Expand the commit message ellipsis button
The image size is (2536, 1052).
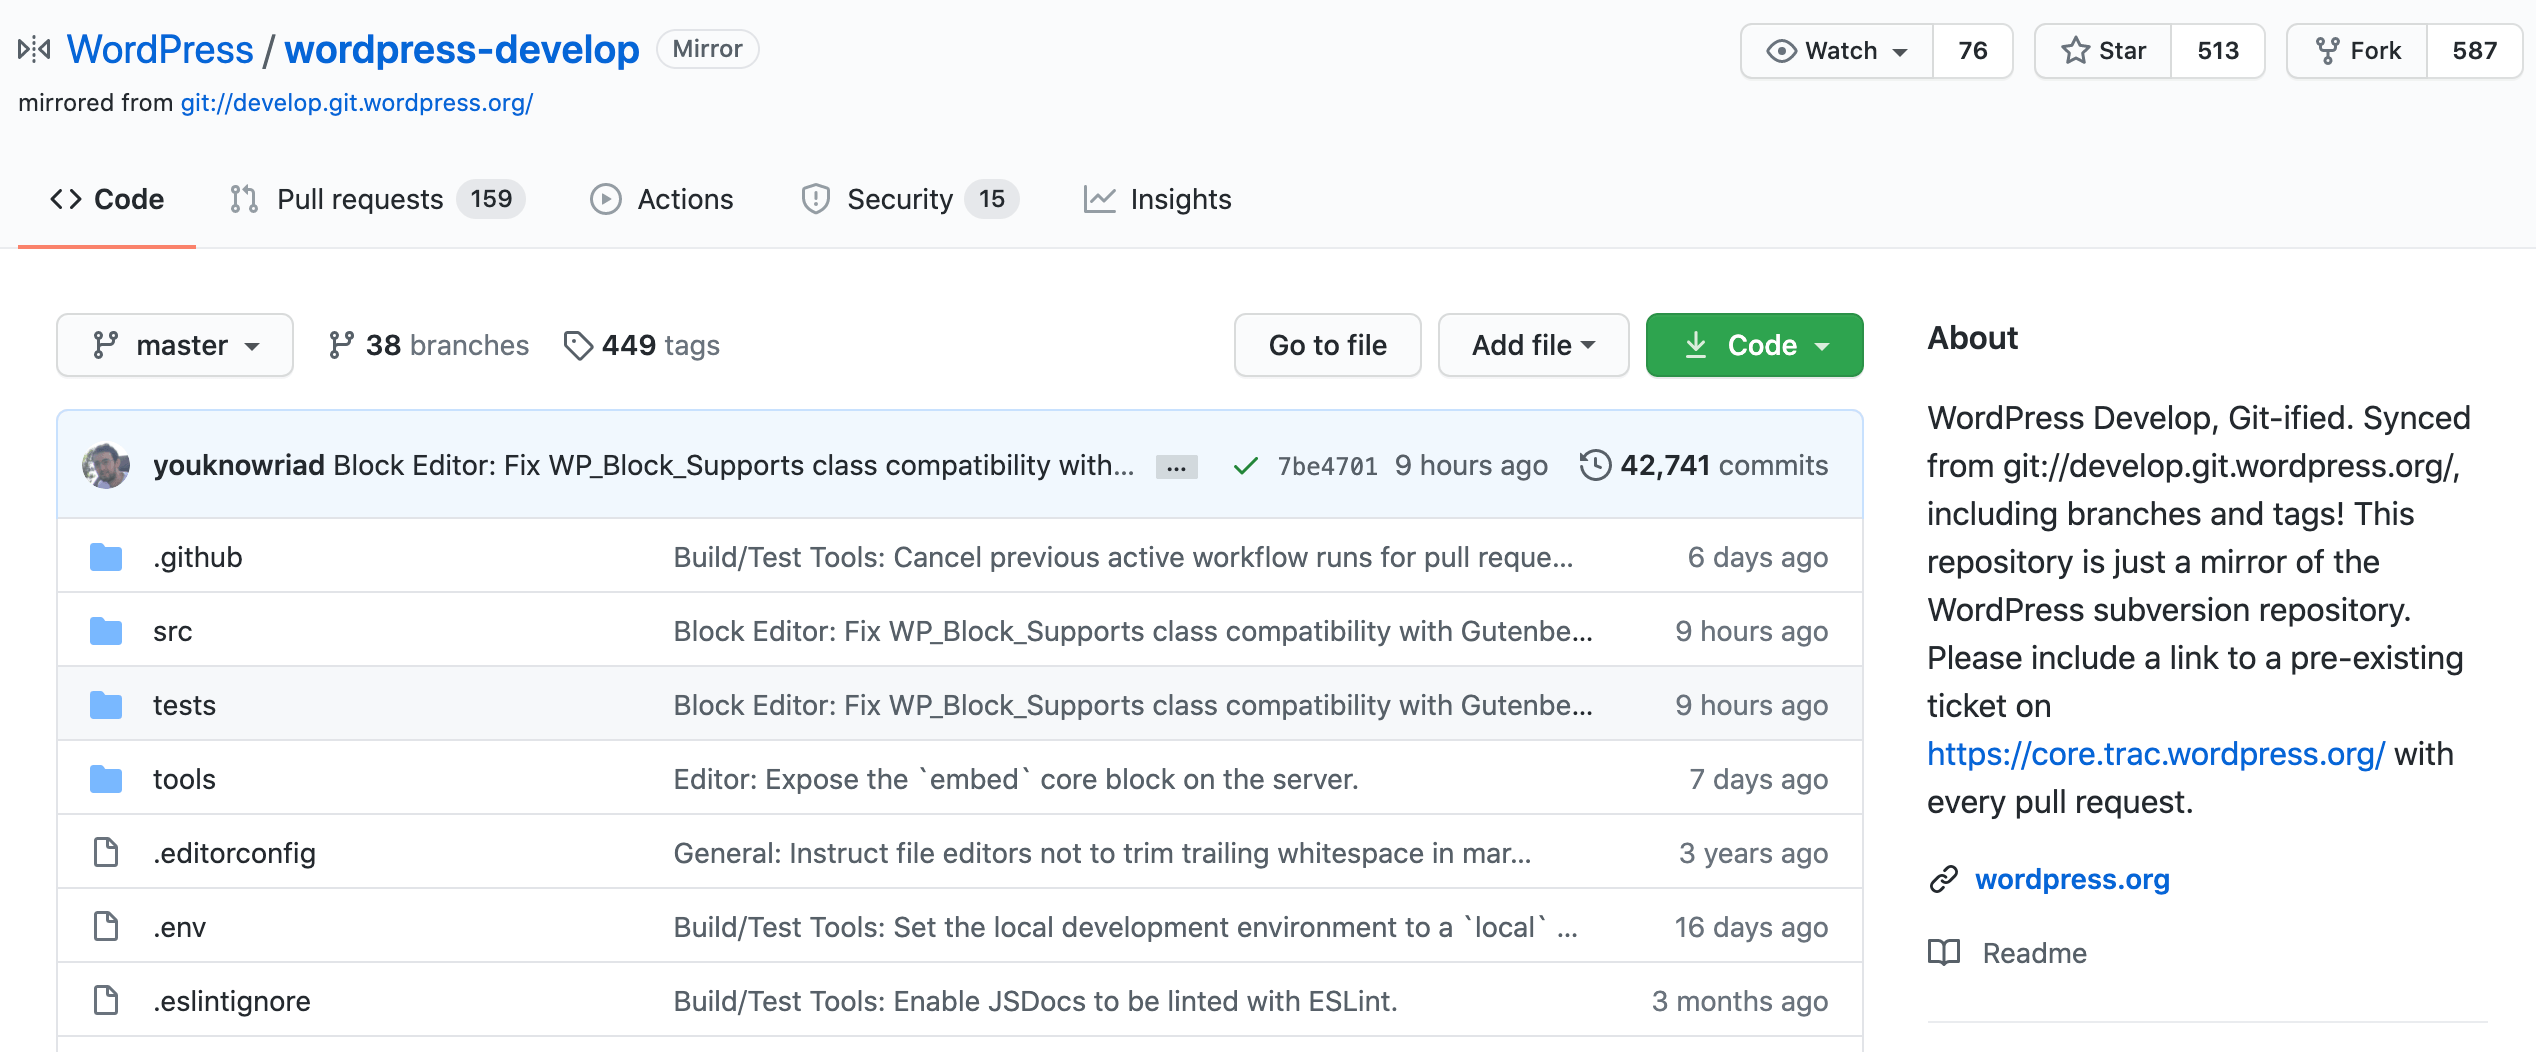click(x=1176, y=467)
